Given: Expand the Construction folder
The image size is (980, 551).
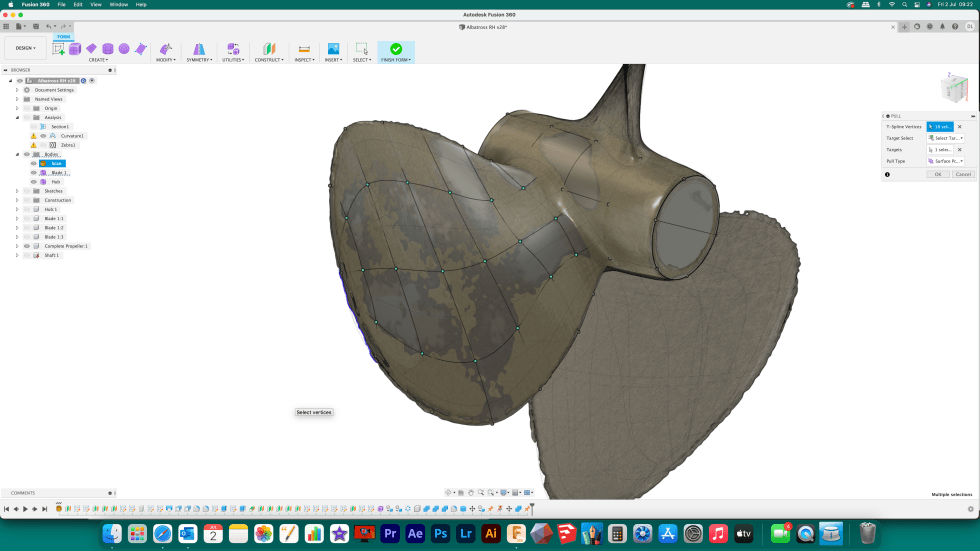Looking at the screenshot, I should pyautogui.click(x=18, y=200).
